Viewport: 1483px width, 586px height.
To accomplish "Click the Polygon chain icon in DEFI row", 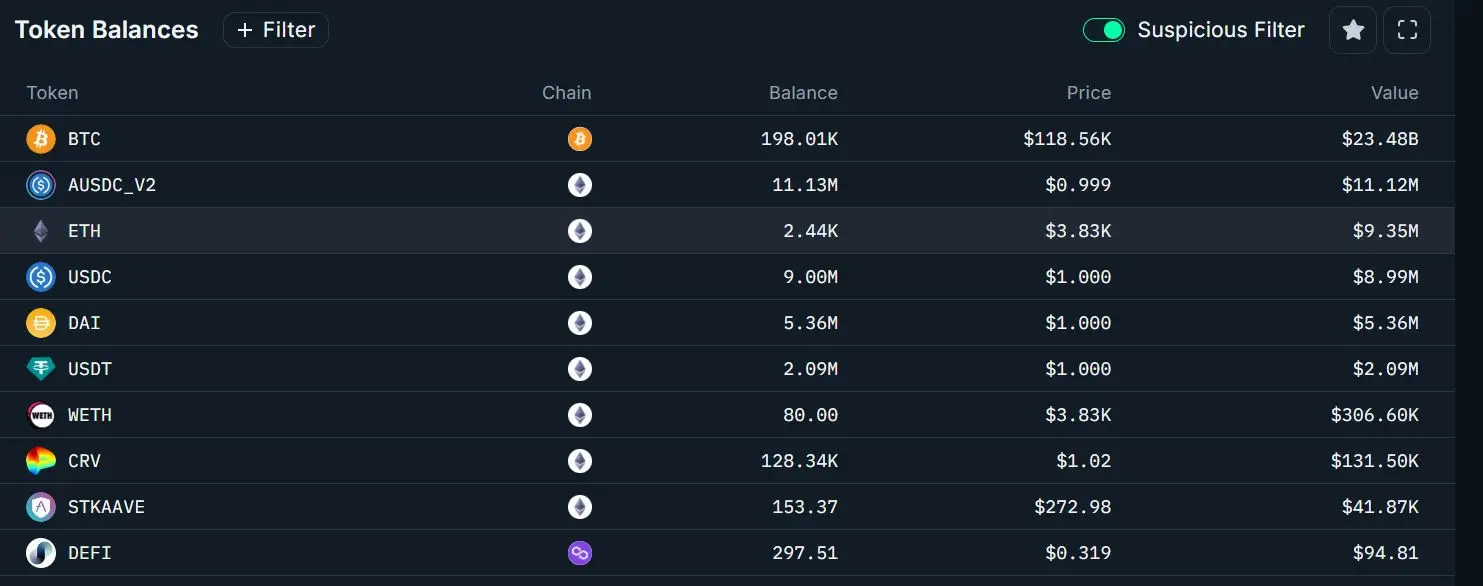I will click(580, 553).
